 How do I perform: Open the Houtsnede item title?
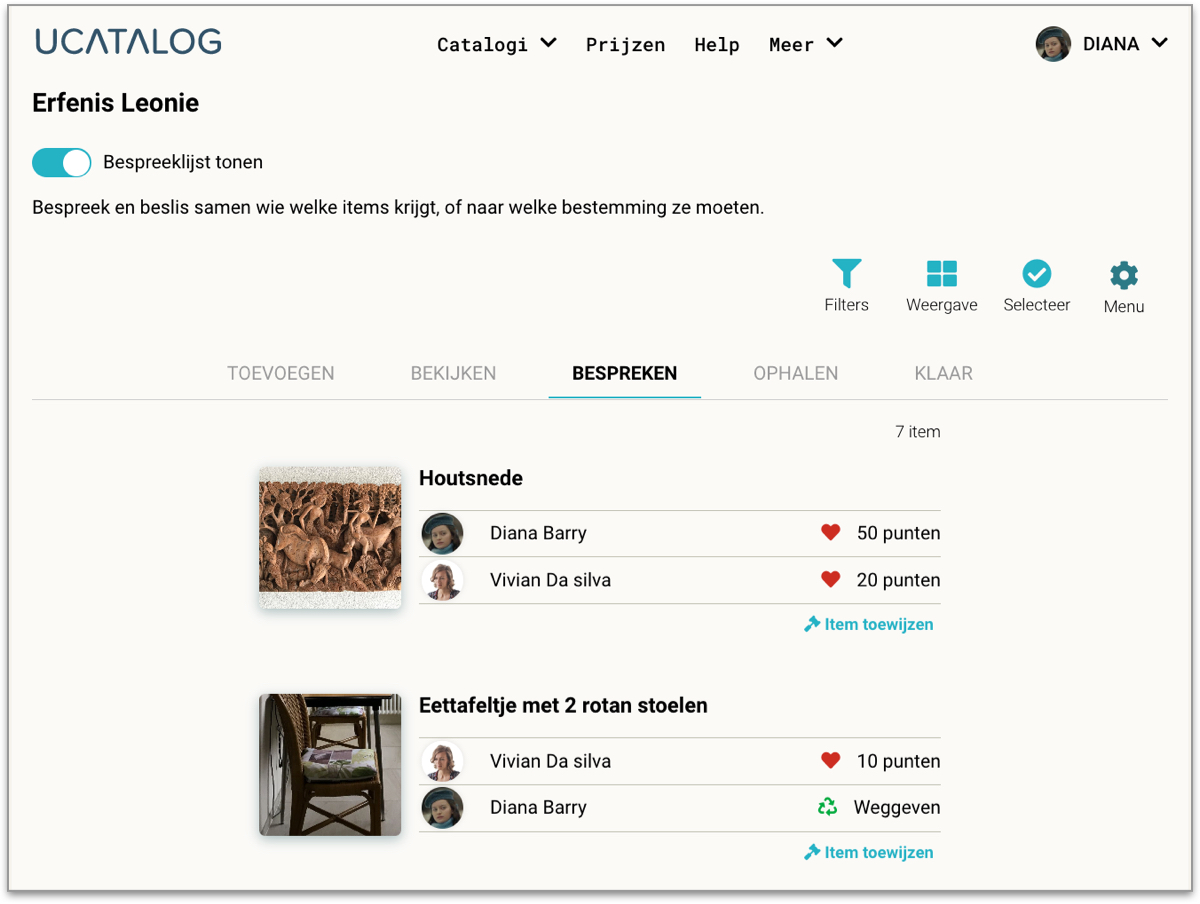471,478
